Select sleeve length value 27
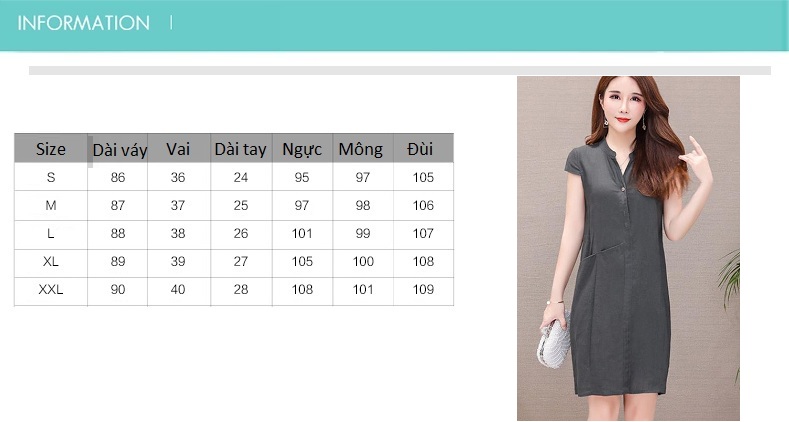Screen dimensions: 789x422 [x=241, y=262]
